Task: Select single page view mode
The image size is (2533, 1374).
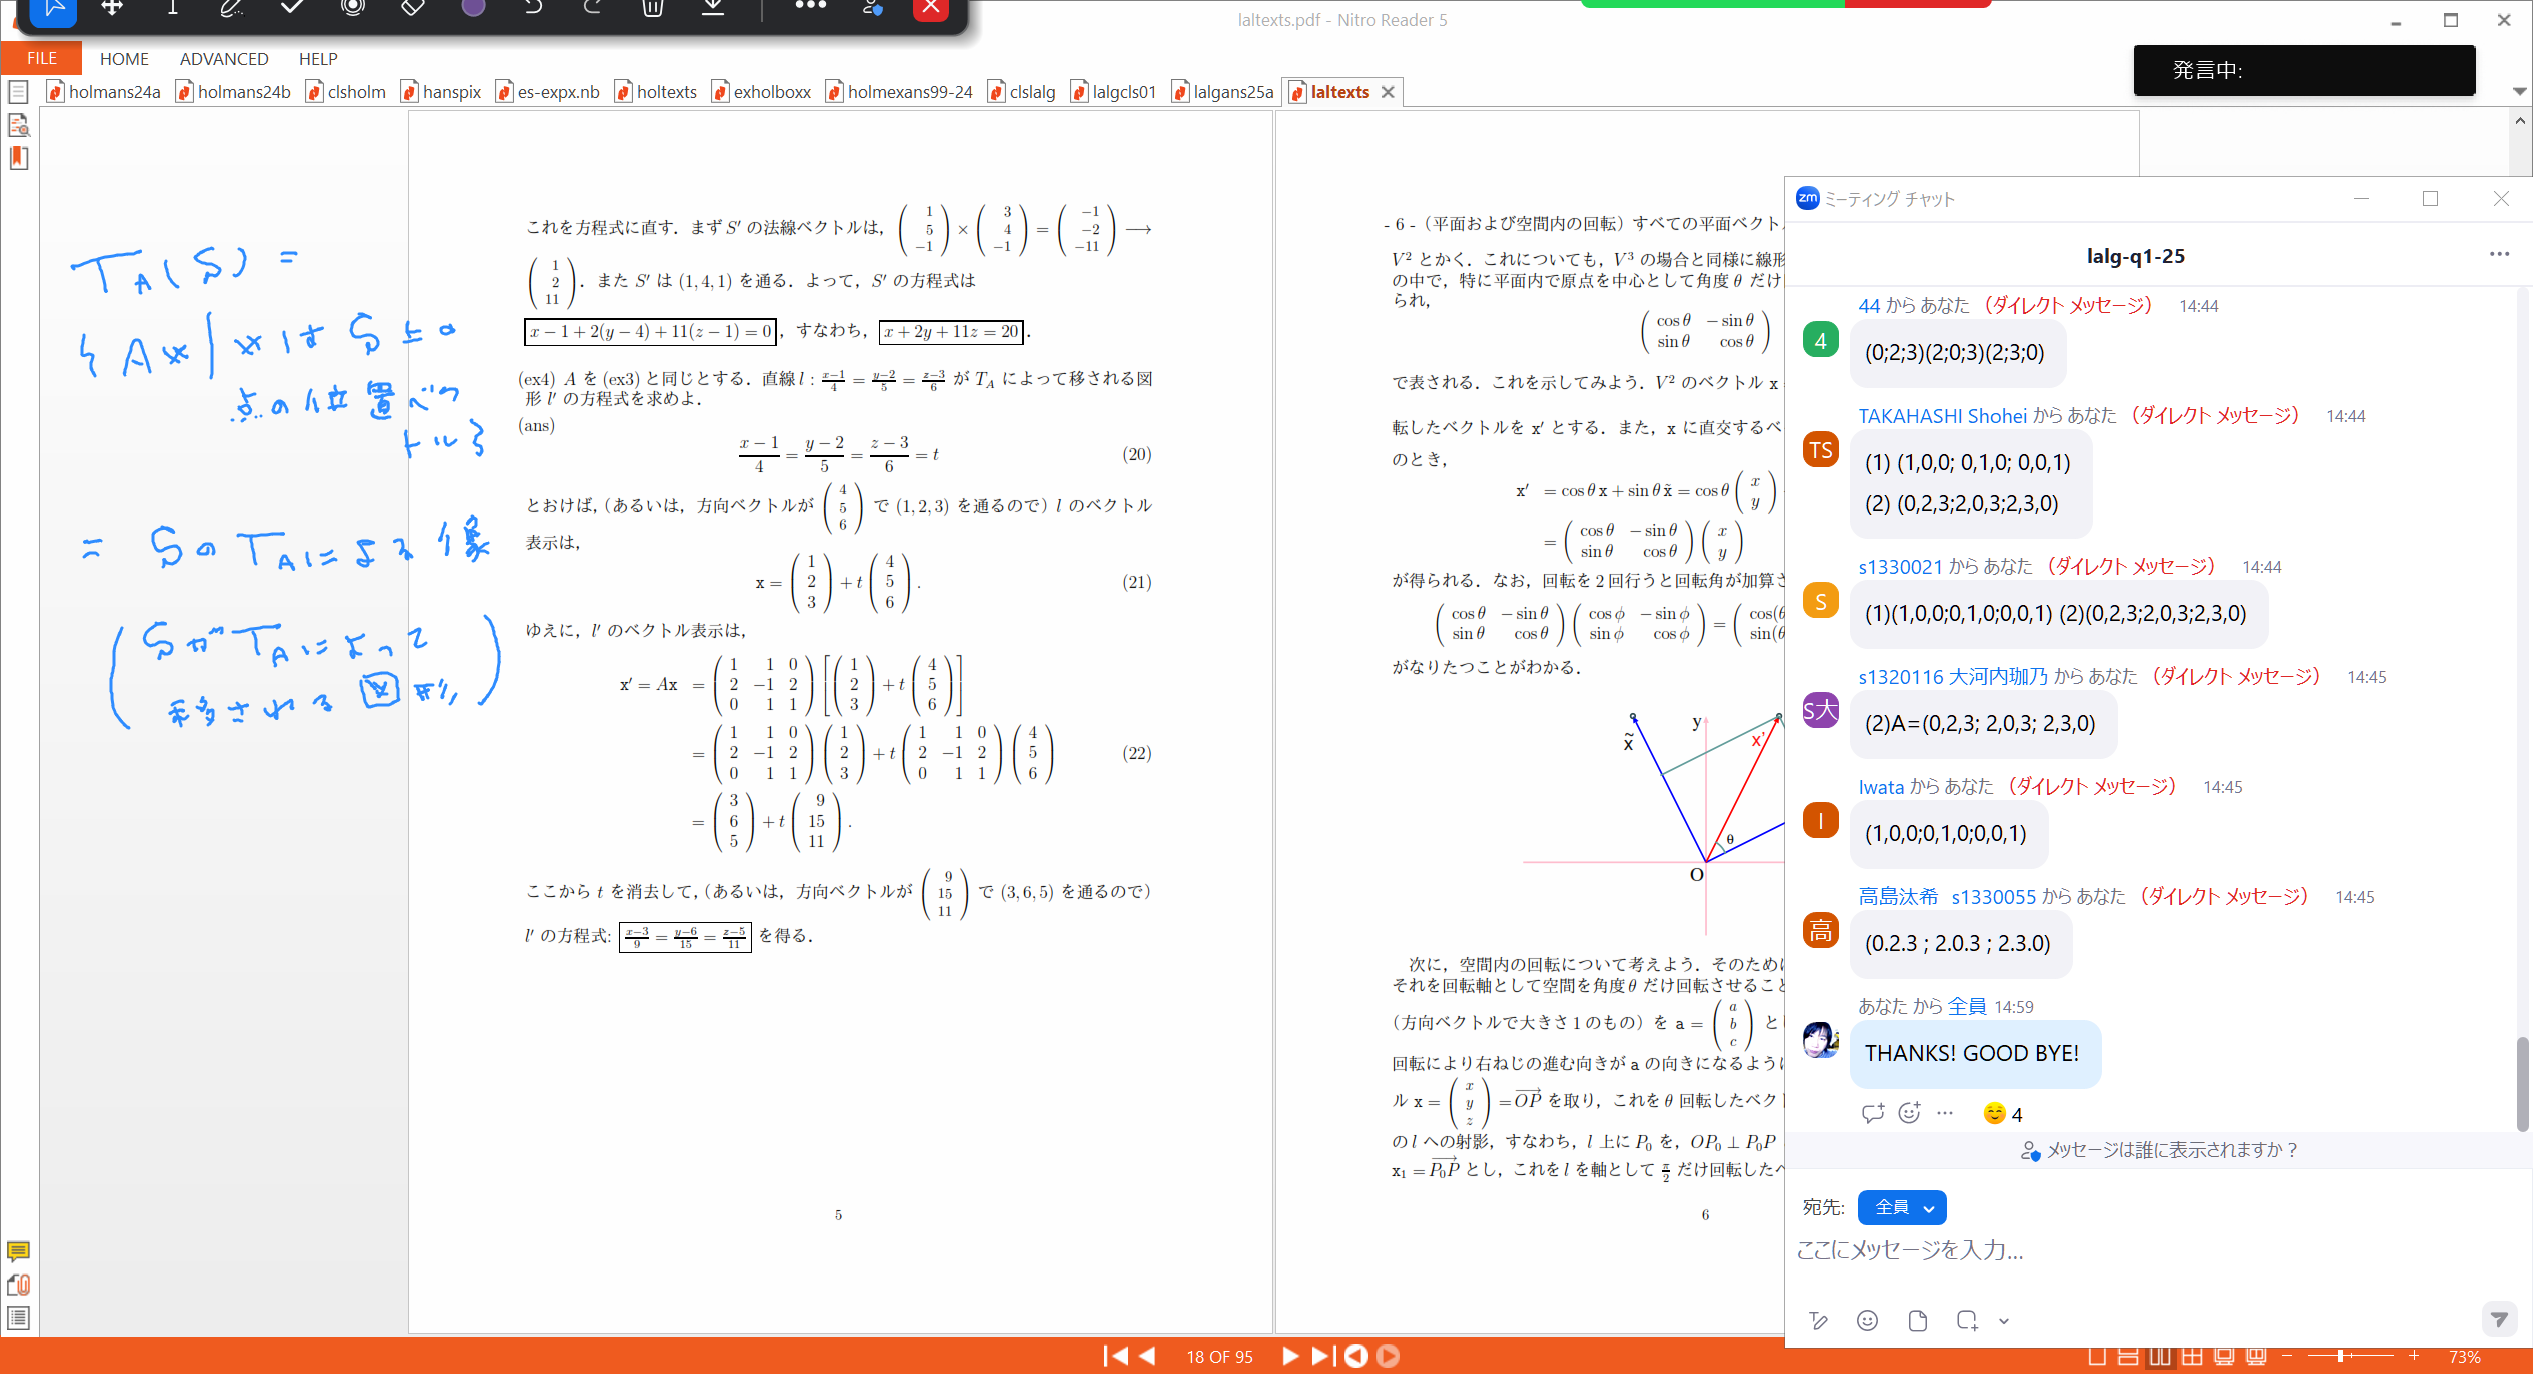Action: coord(2097,1357)
